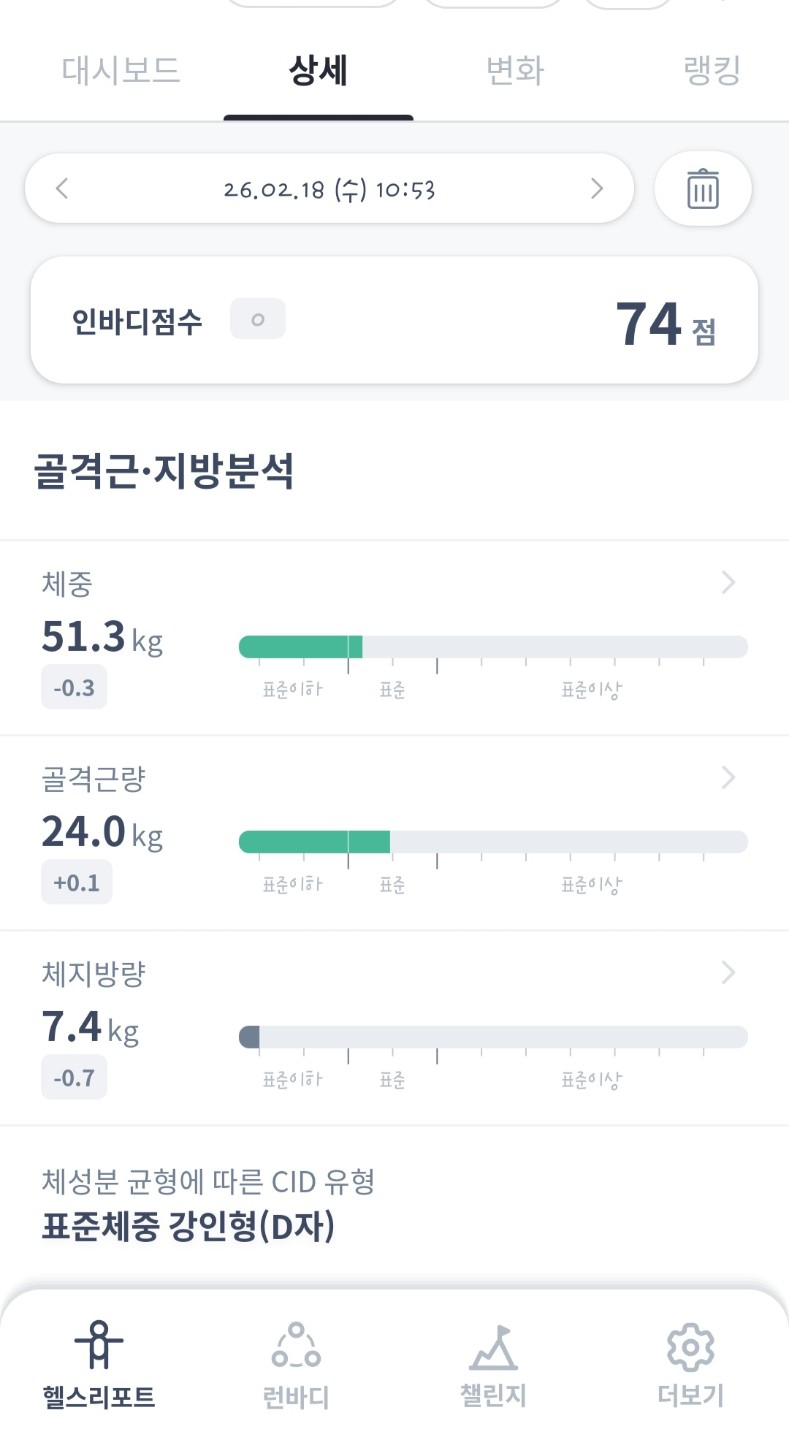
Task: Tap the date 26.02.18 (수) 10:53
Action: [329, 188]
